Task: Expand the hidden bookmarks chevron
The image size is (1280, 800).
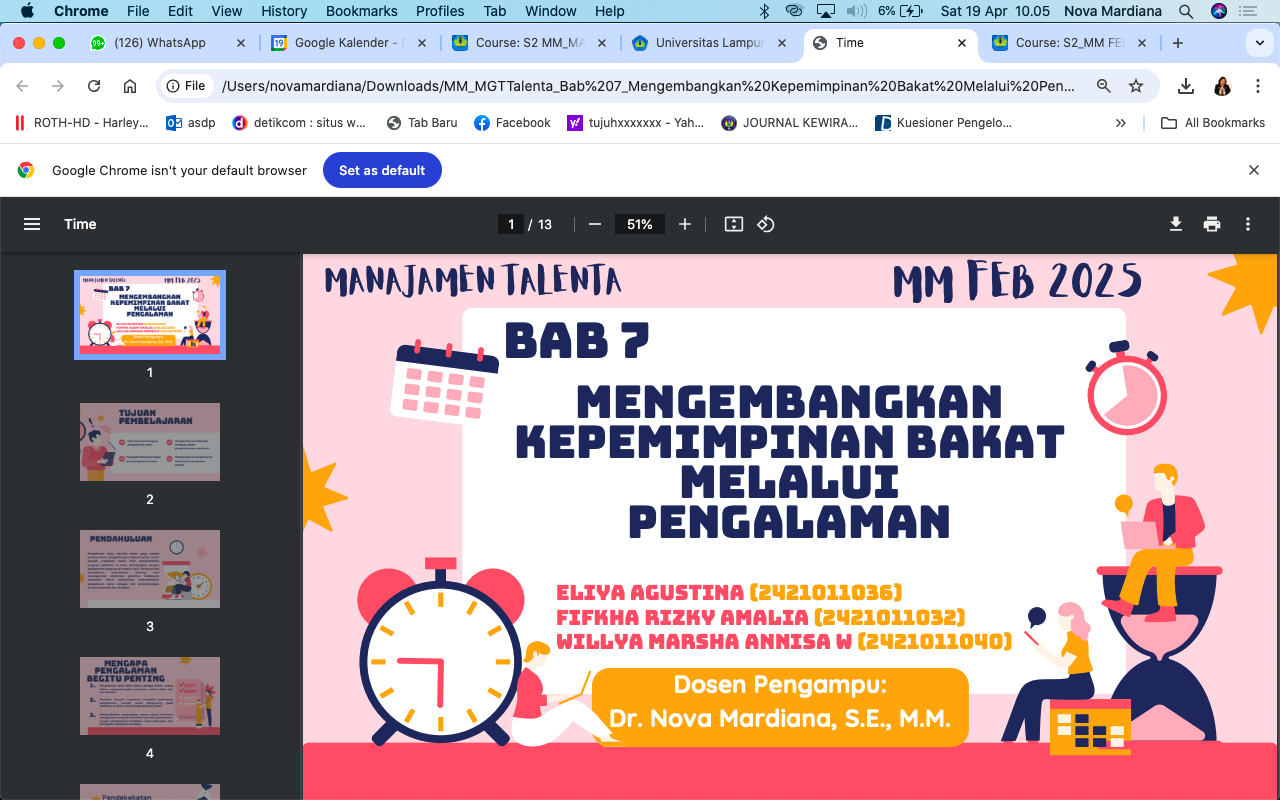Action: coord(1121,123)
